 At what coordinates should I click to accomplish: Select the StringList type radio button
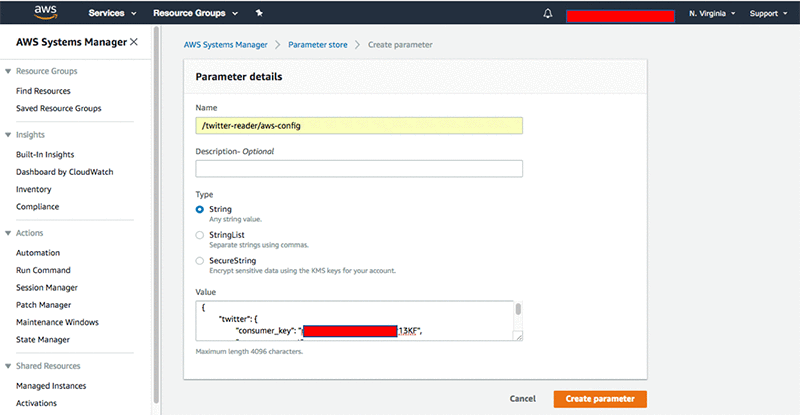(x=199, y=235)
